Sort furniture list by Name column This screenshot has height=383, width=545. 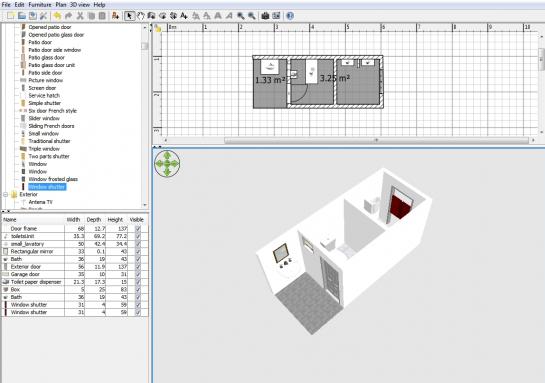tap(33, 220)
